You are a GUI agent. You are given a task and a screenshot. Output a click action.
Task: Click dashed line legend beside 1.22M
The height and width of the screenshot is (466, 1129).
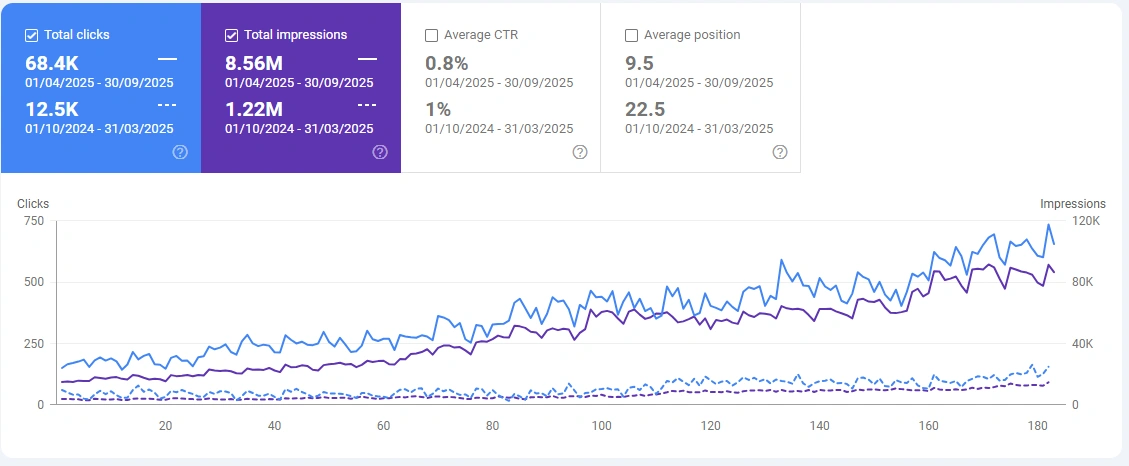coord(367,105)
